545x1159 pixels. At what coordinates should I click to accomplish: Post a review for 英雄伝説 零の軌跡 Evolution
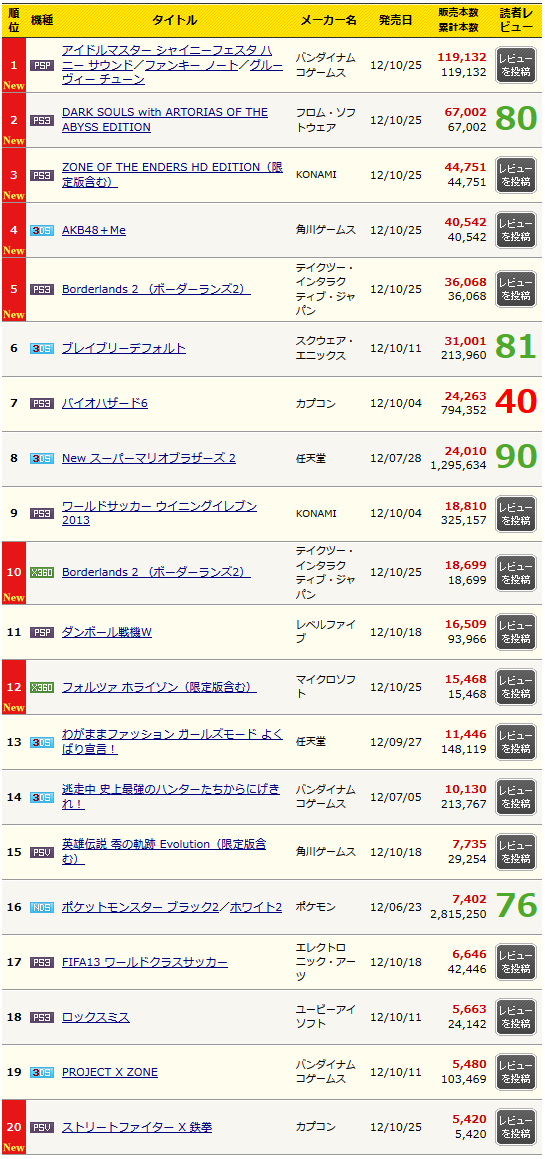coord(515,852)
